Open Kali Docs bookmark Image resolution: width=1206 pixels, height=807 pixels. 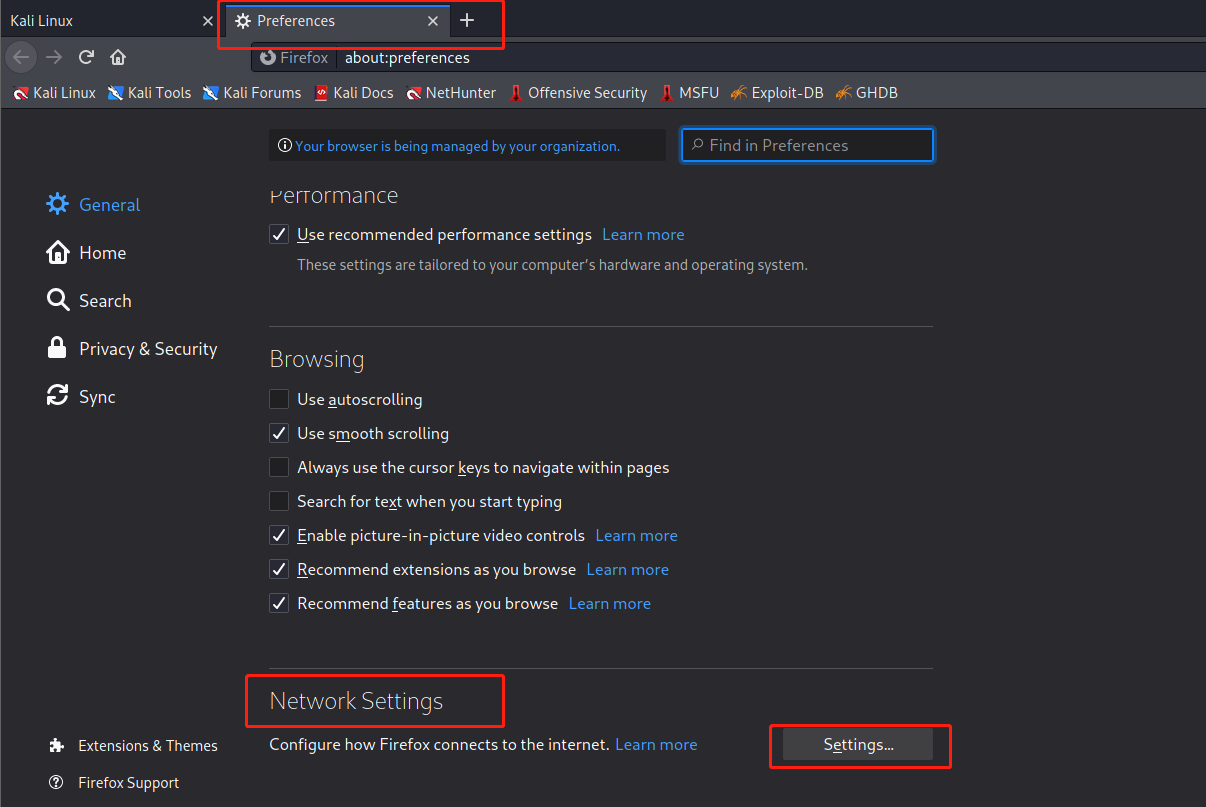353,93
